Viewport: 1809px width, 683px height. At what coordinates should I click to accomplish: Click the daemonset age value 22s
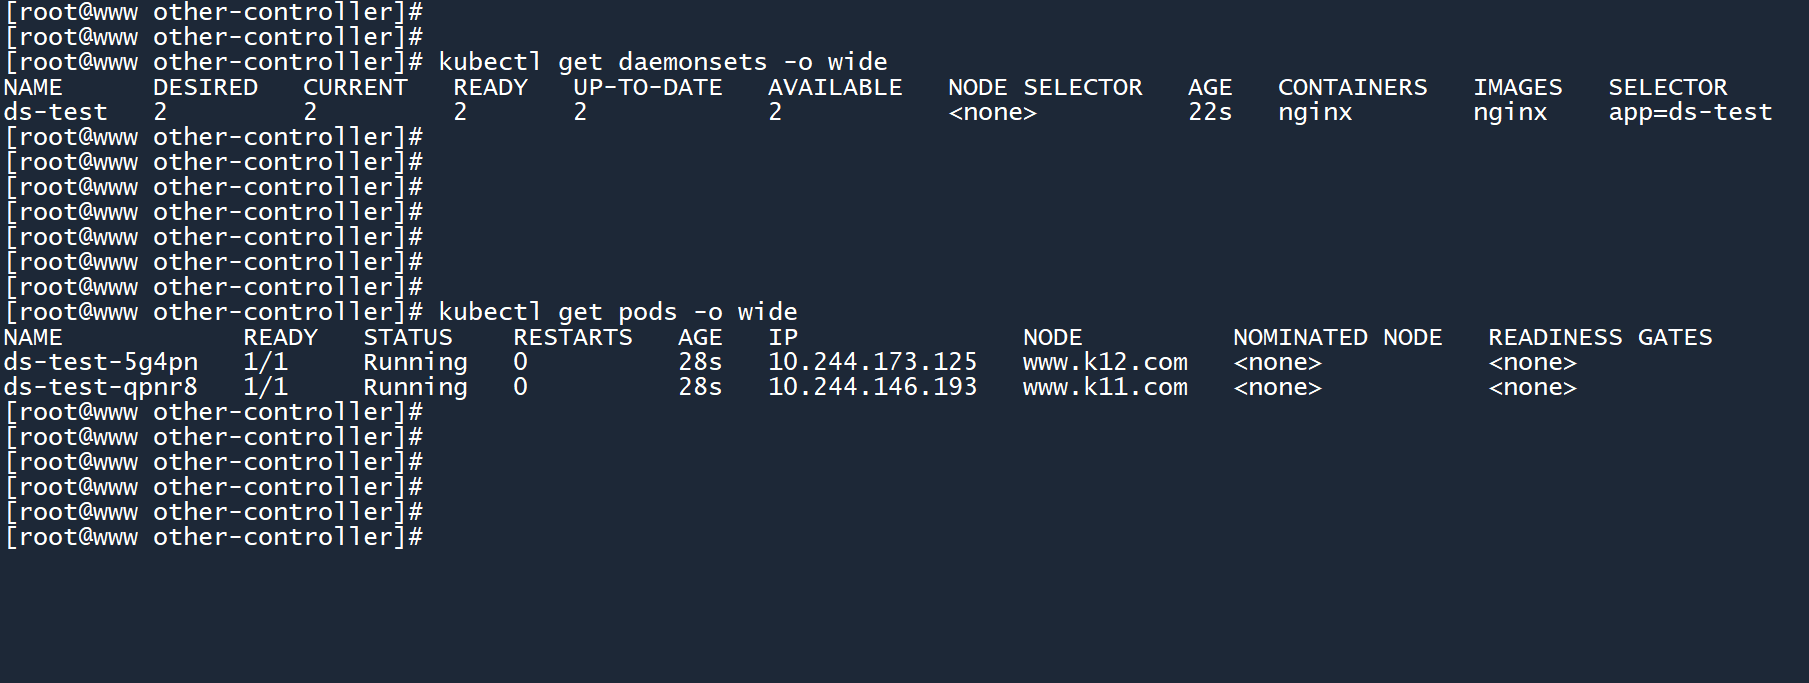tap(1210, 112)
